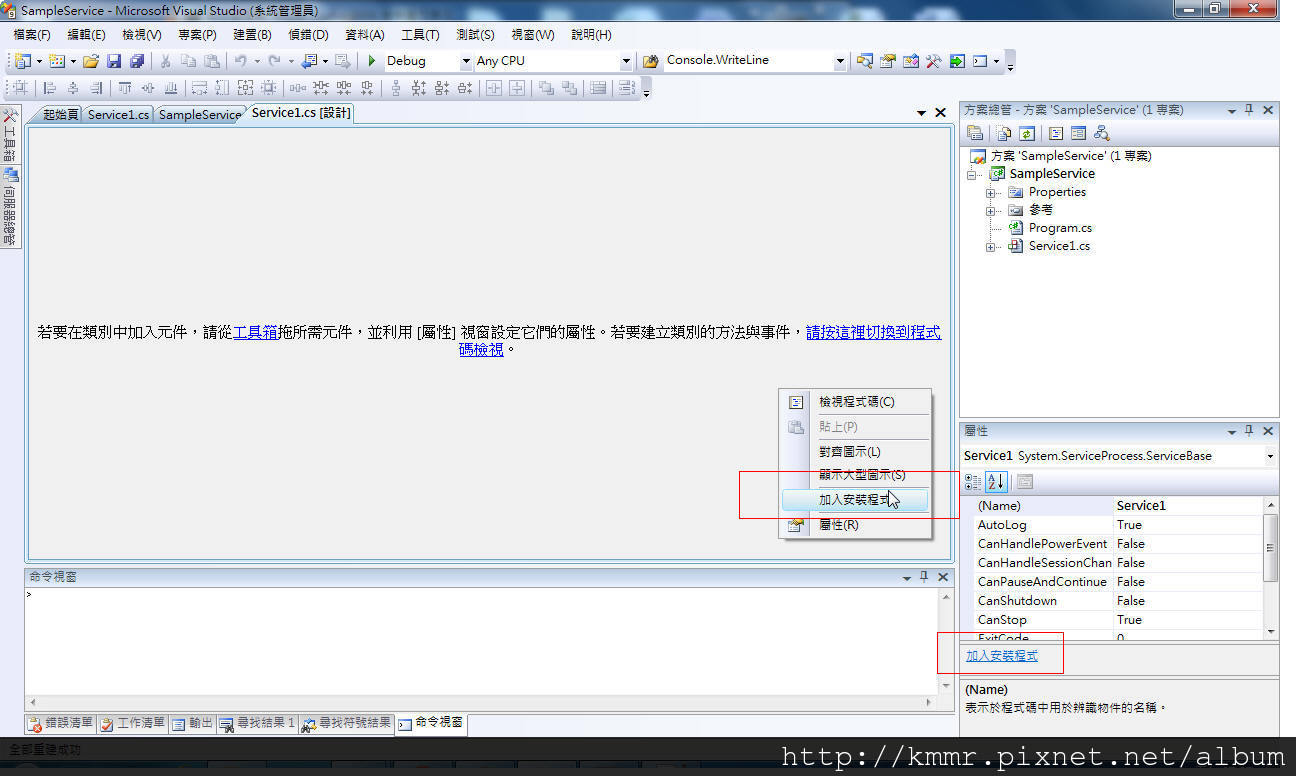This screenshot has width=1296, height=776.
Task: Open the Debug configuration dropdown
Action: 466,61
